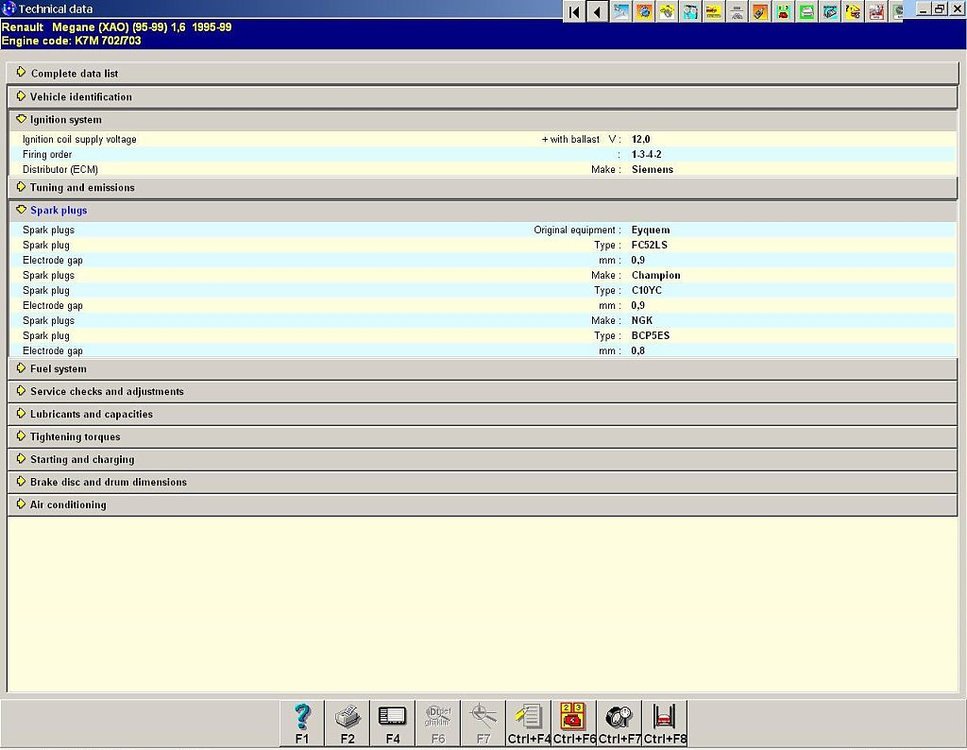
Task: Open the Ctrl+F8 vehicle lift icon
Action: click(x=665, y=723)
